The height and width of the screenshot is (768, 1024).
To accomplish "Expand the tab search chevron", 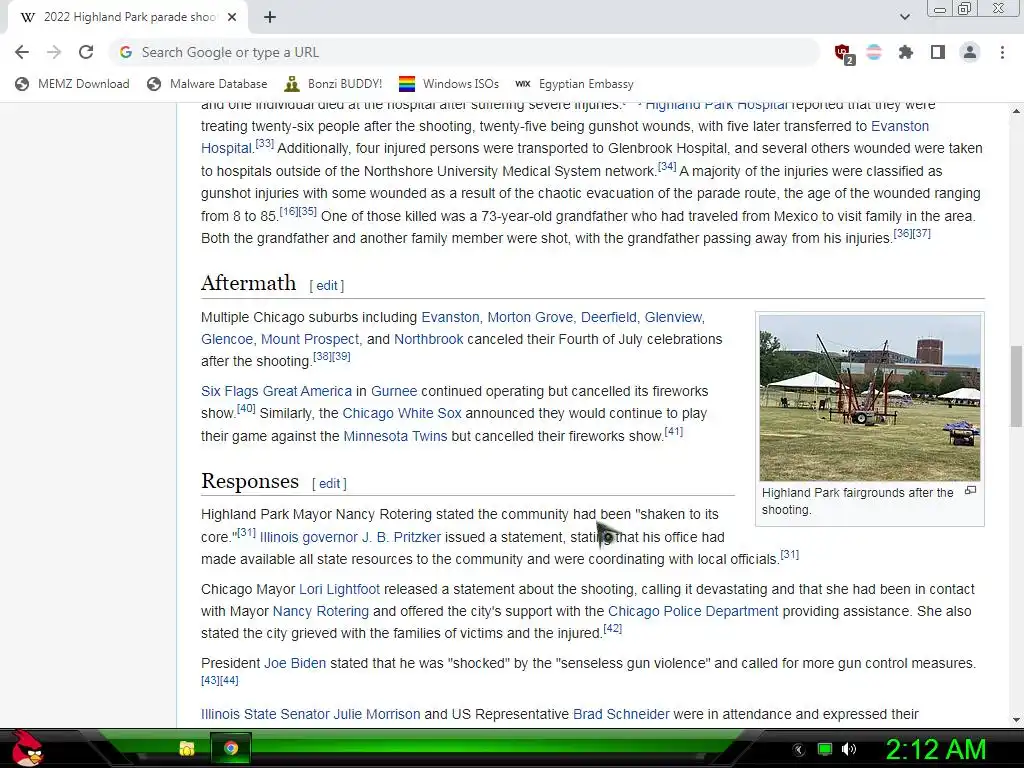I will click(x=904, y=17).
